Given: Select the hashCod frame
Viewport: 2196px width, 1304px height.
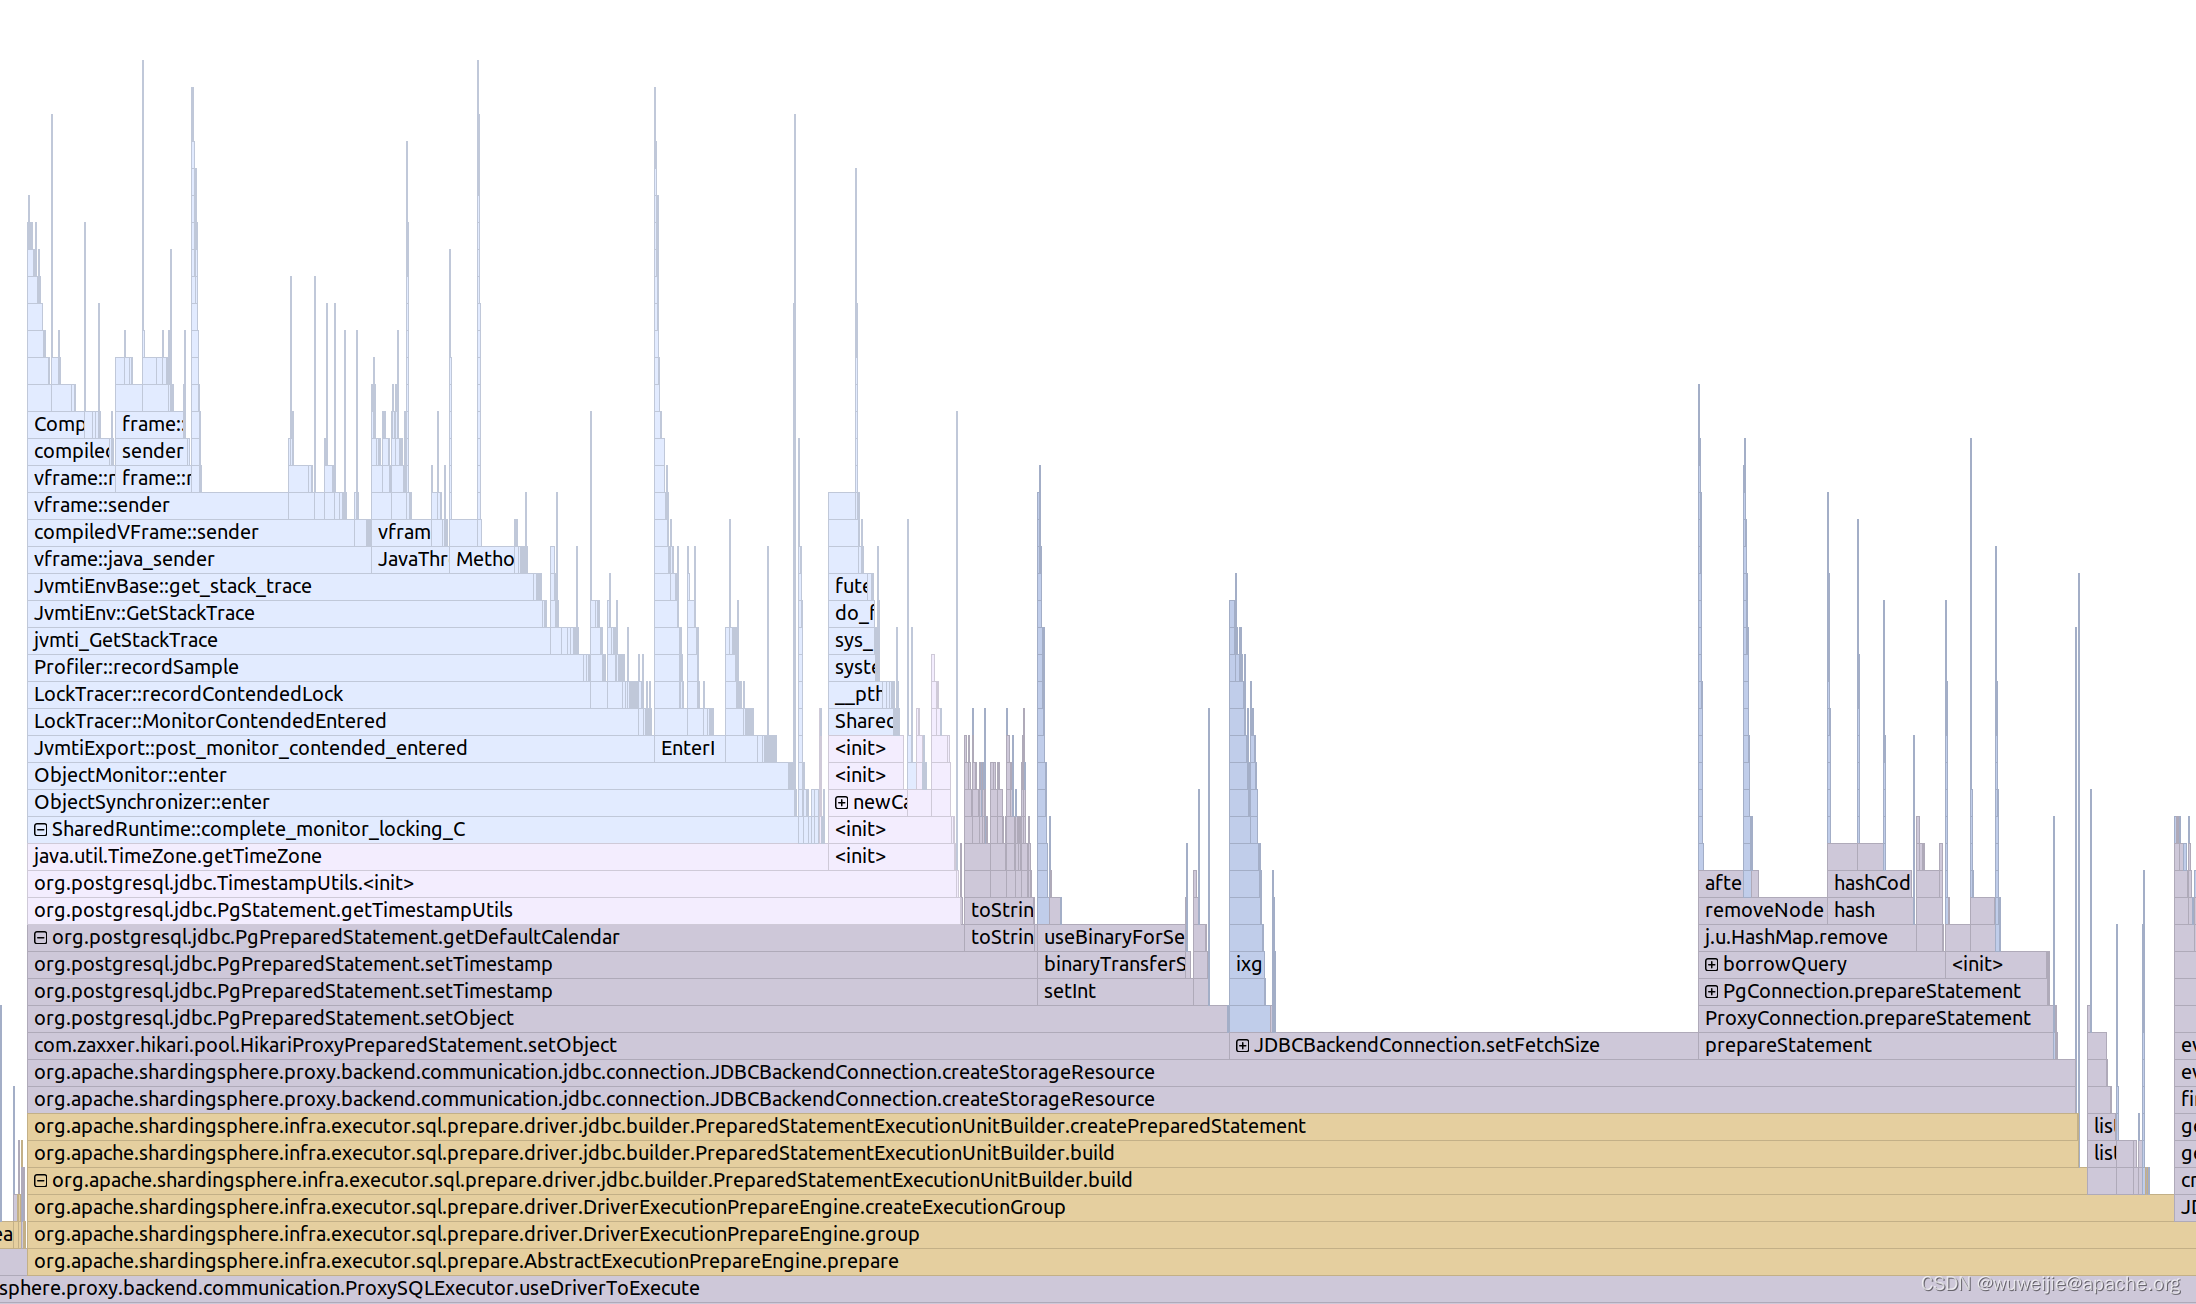Looking at the screenshot, I should click(x=1871, y=883).
